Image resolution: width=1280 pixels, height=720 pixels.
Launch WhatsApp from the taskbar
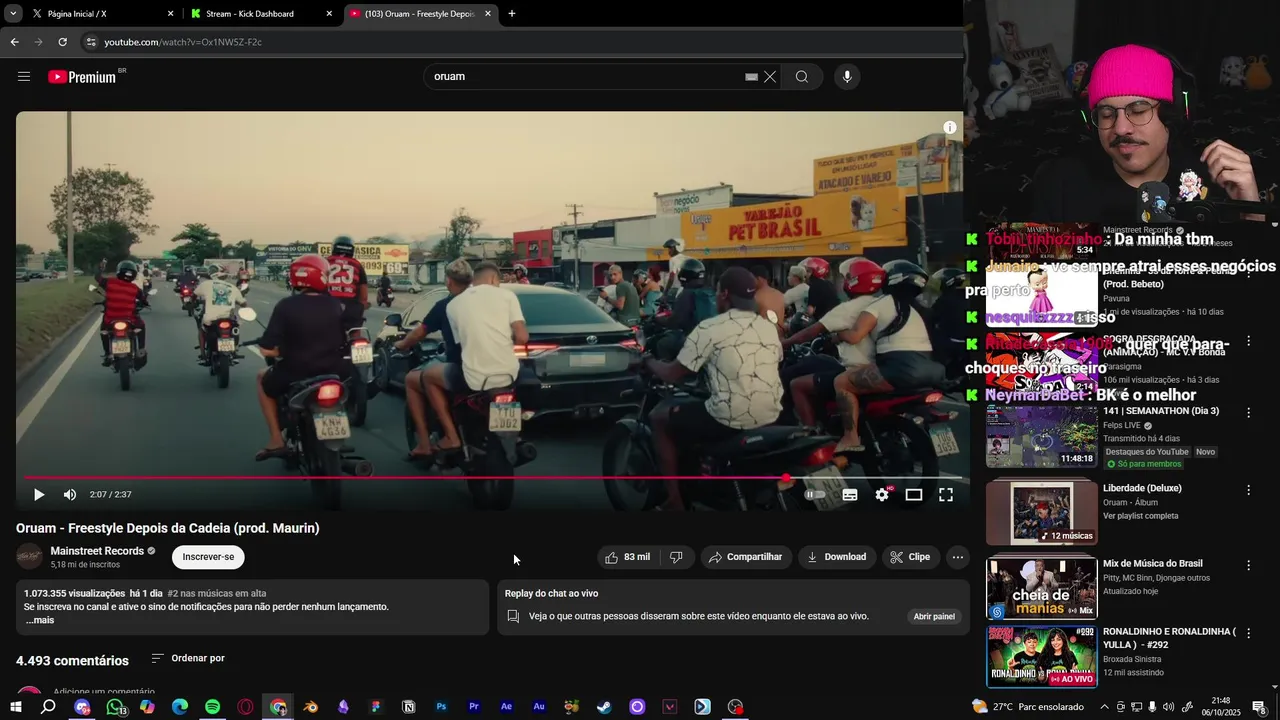[115, 707]
